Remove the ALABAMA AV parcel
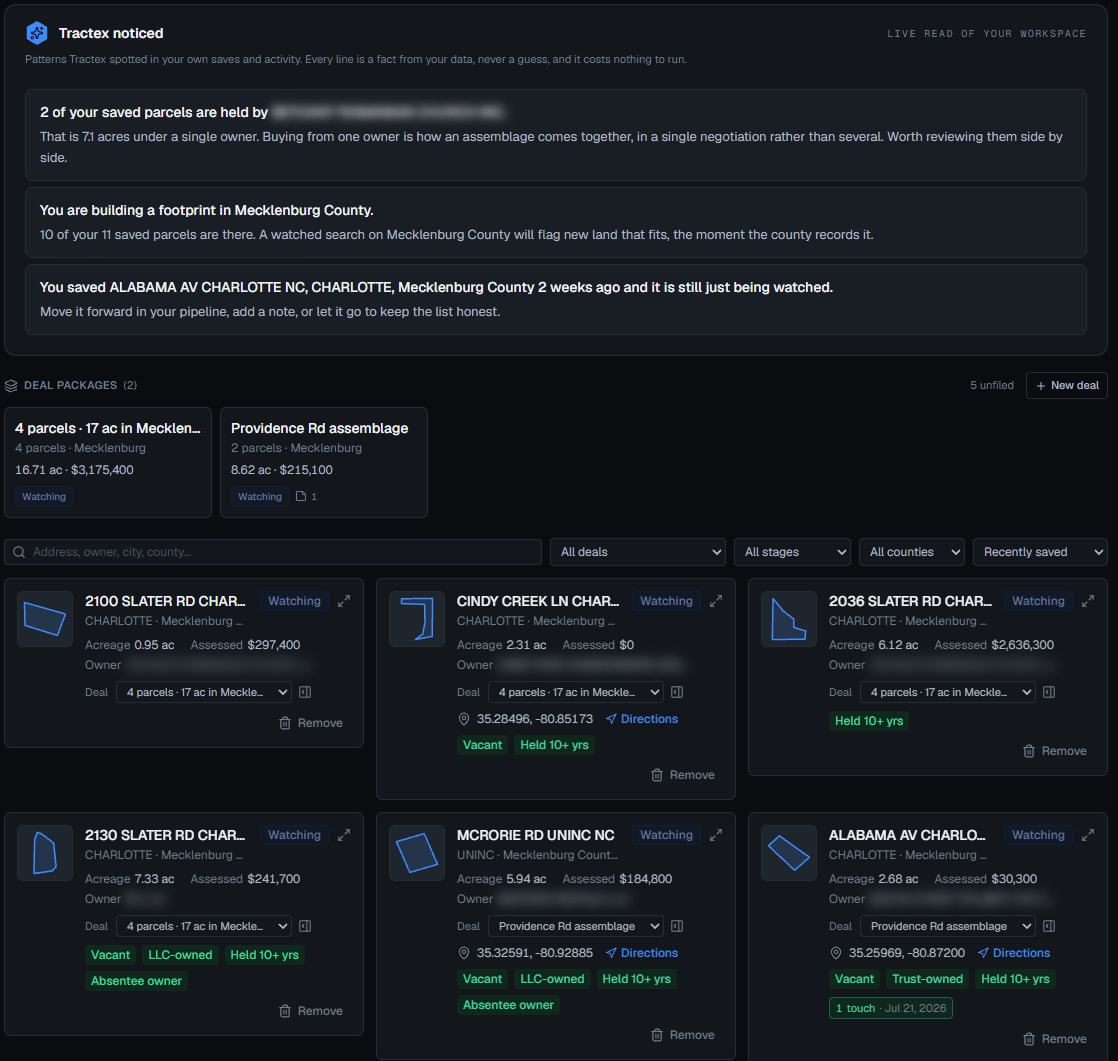Screen dimensions: 1118x1061 click(1055, 1039)
